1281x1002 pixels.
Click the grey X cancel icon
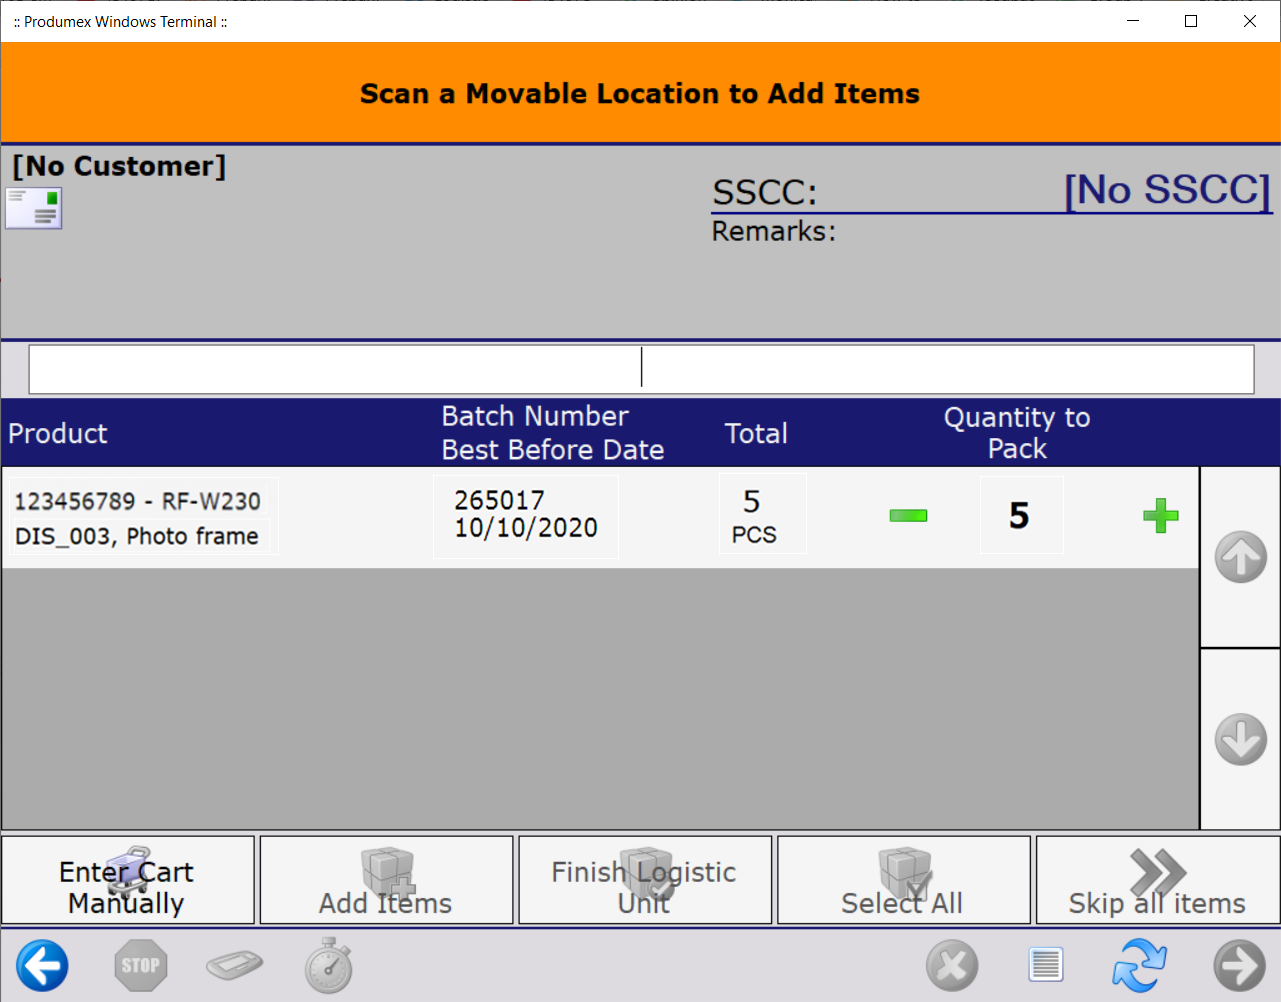pos(951,966)
